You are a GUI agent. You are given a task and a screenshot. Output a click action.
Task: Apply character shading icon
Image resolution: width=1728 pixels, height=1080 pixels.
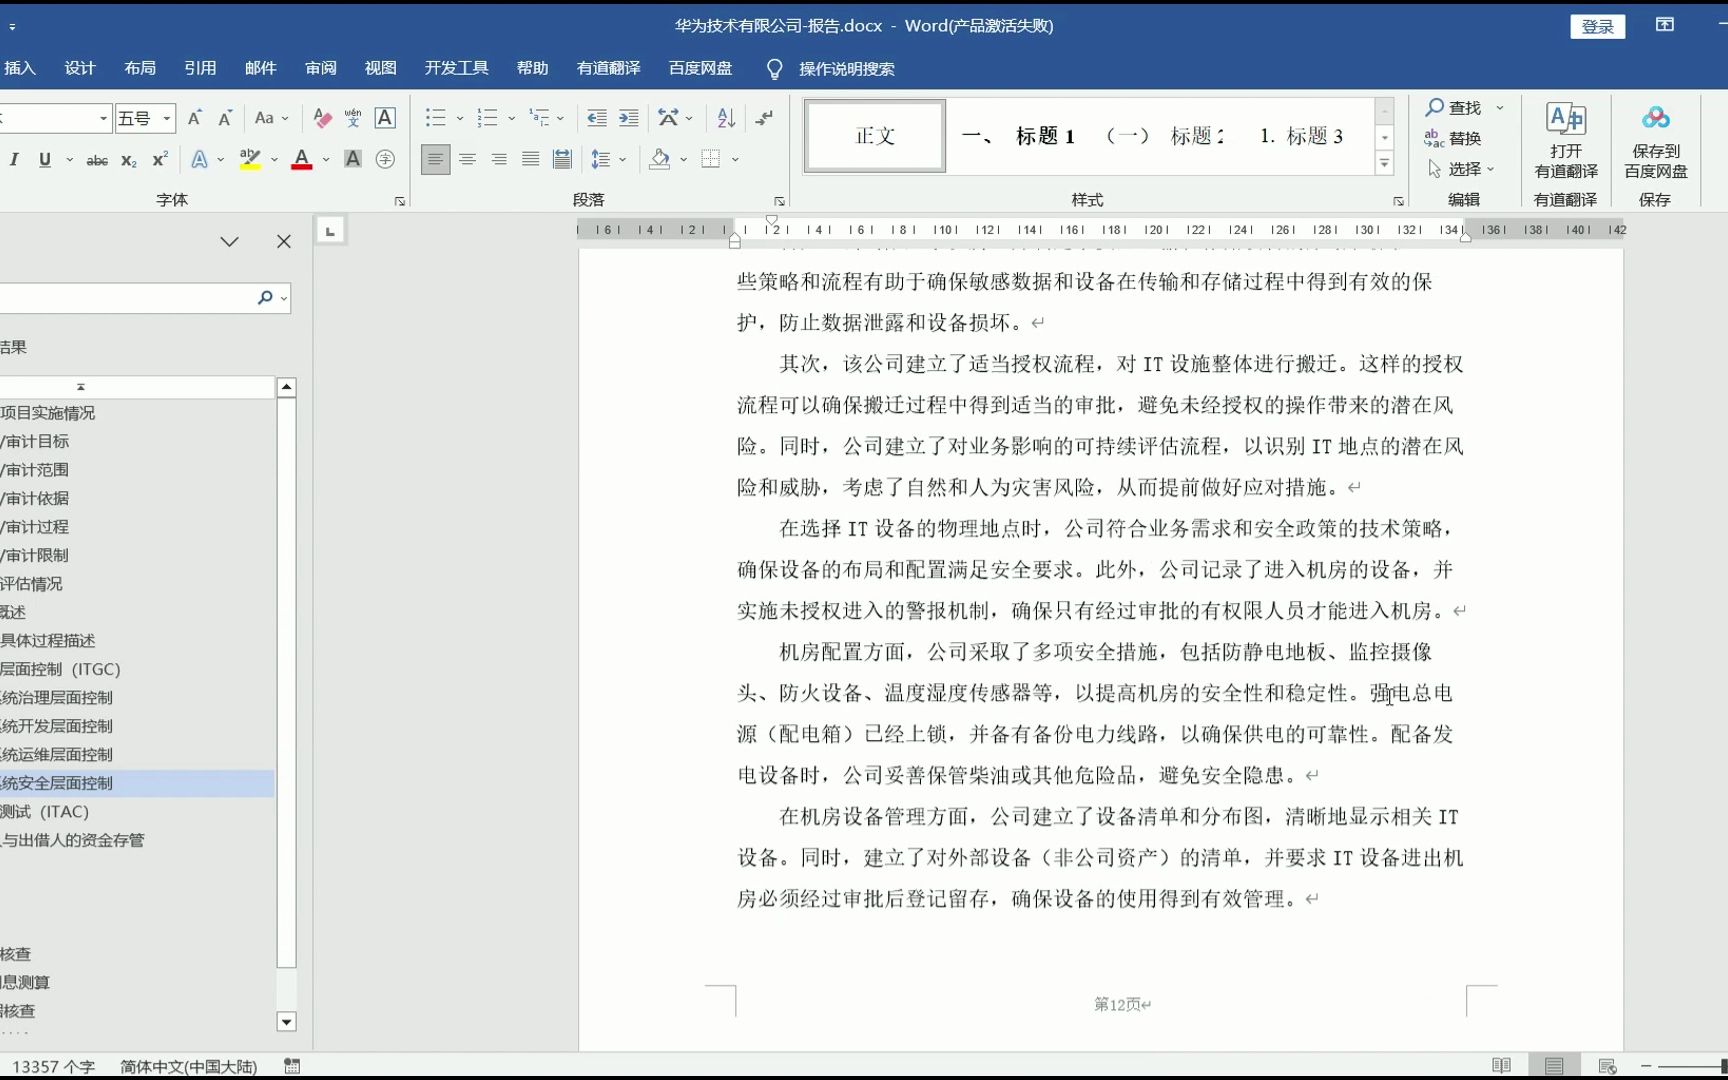pos(353,159)
